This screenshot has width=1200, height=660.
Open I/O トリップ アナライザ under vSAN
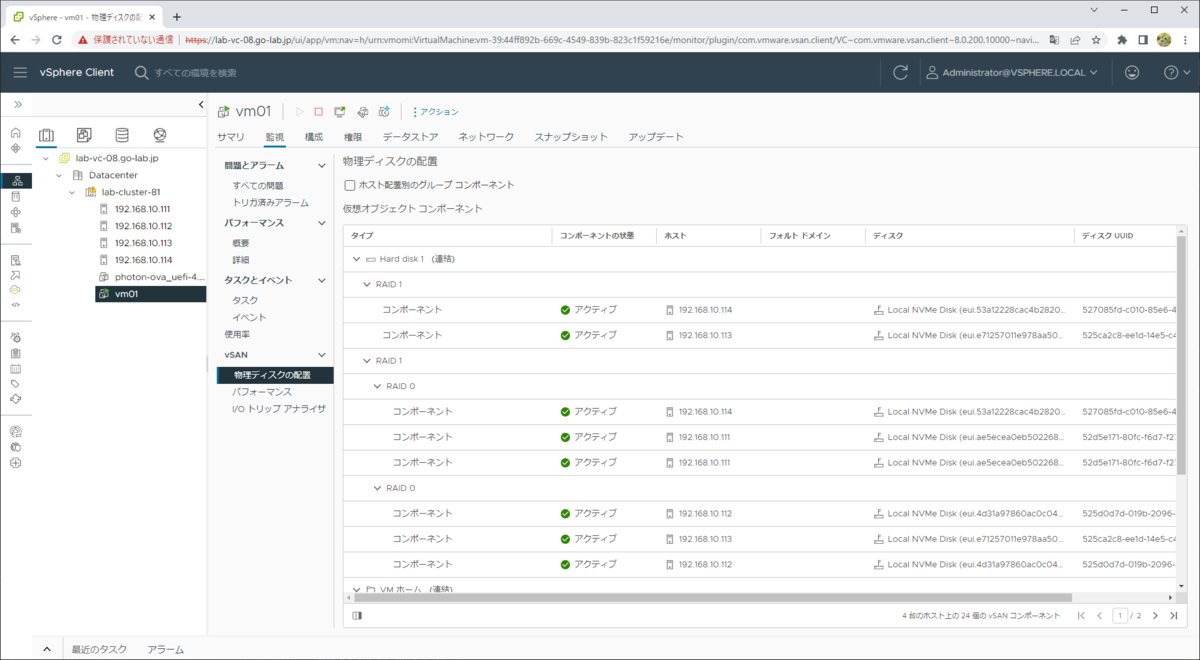(279, 408)
